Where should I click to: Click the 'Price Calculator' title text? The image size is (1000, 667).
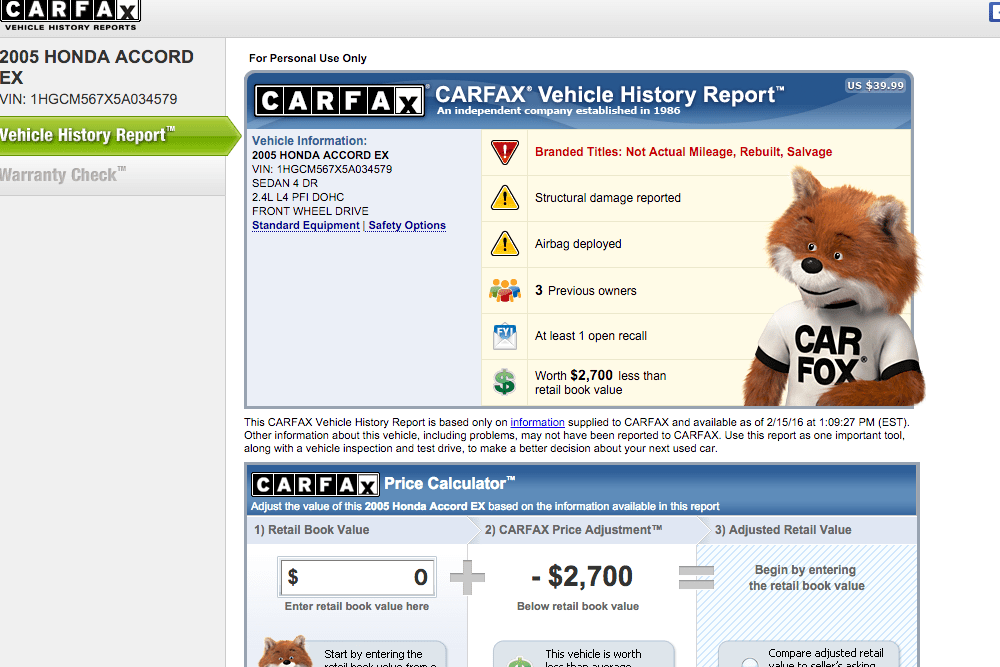coord(449,483)
